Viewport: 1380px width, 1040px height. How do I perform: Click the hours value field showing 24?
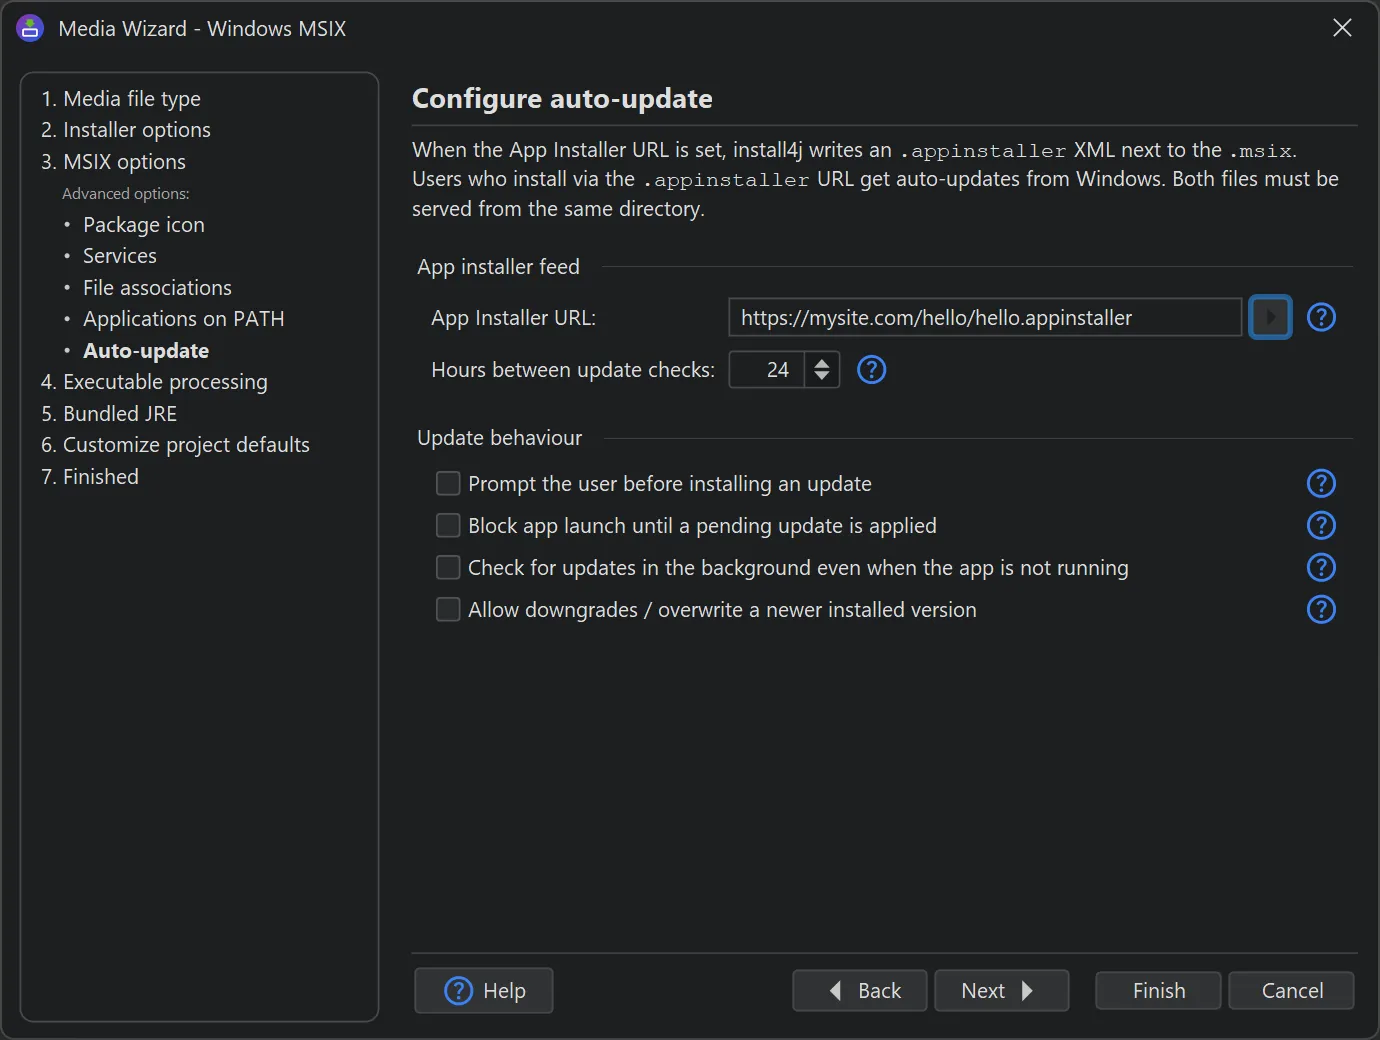coord(767,370)
